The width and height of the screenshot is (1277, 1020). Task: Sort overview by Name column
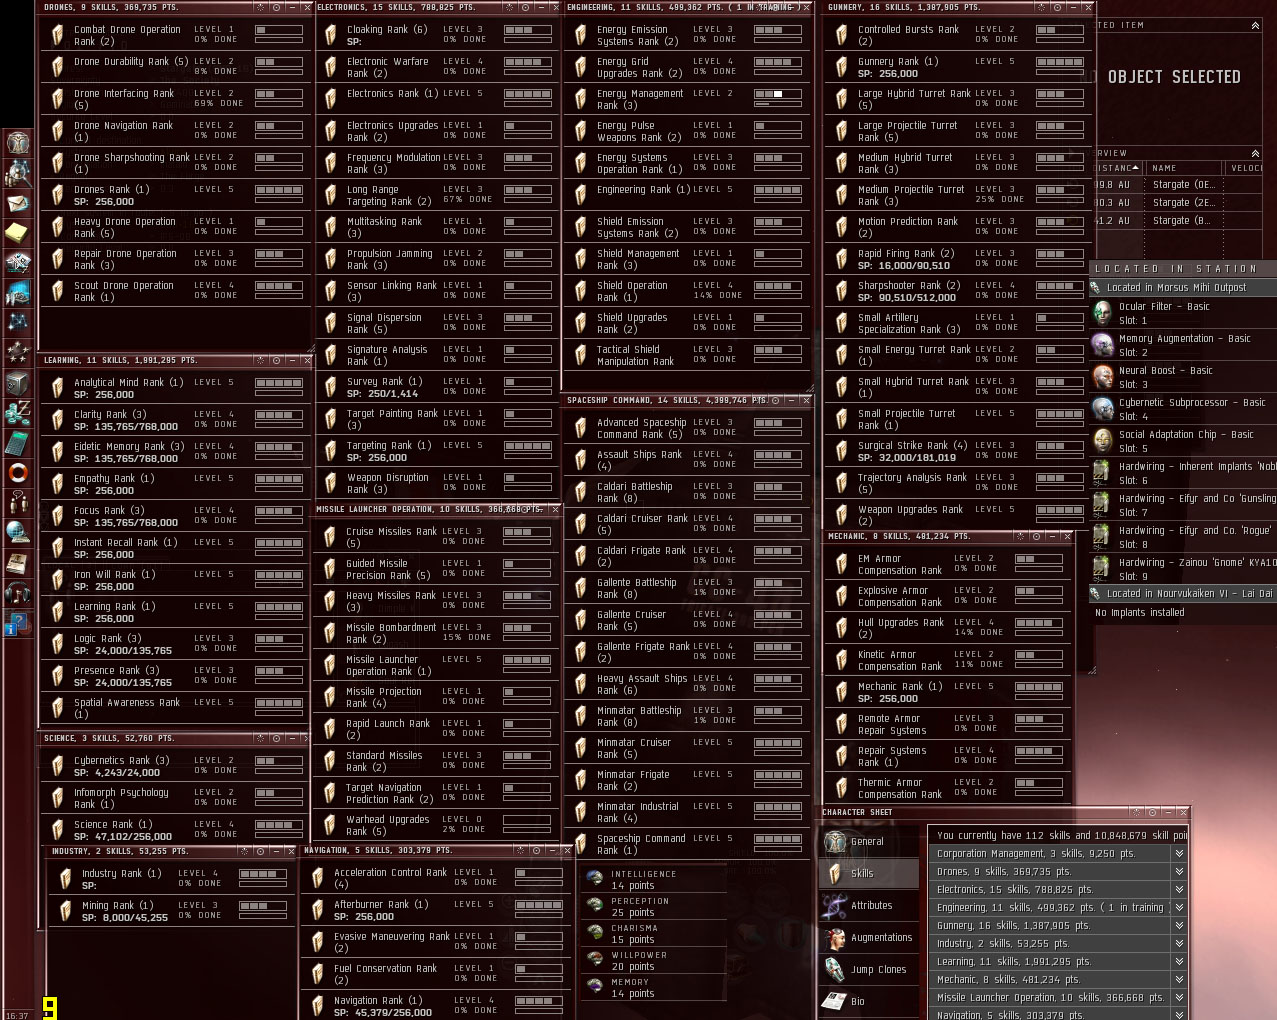[1184, 168]
